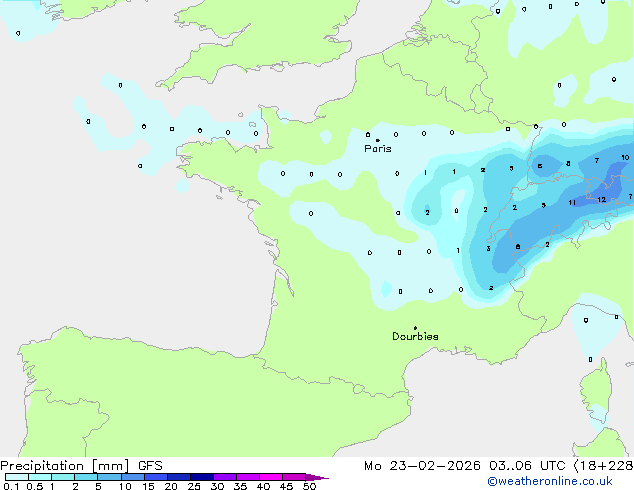Click the legend label '35'
634x490 pixels.
pyautogui.click(x=240, y=486)
